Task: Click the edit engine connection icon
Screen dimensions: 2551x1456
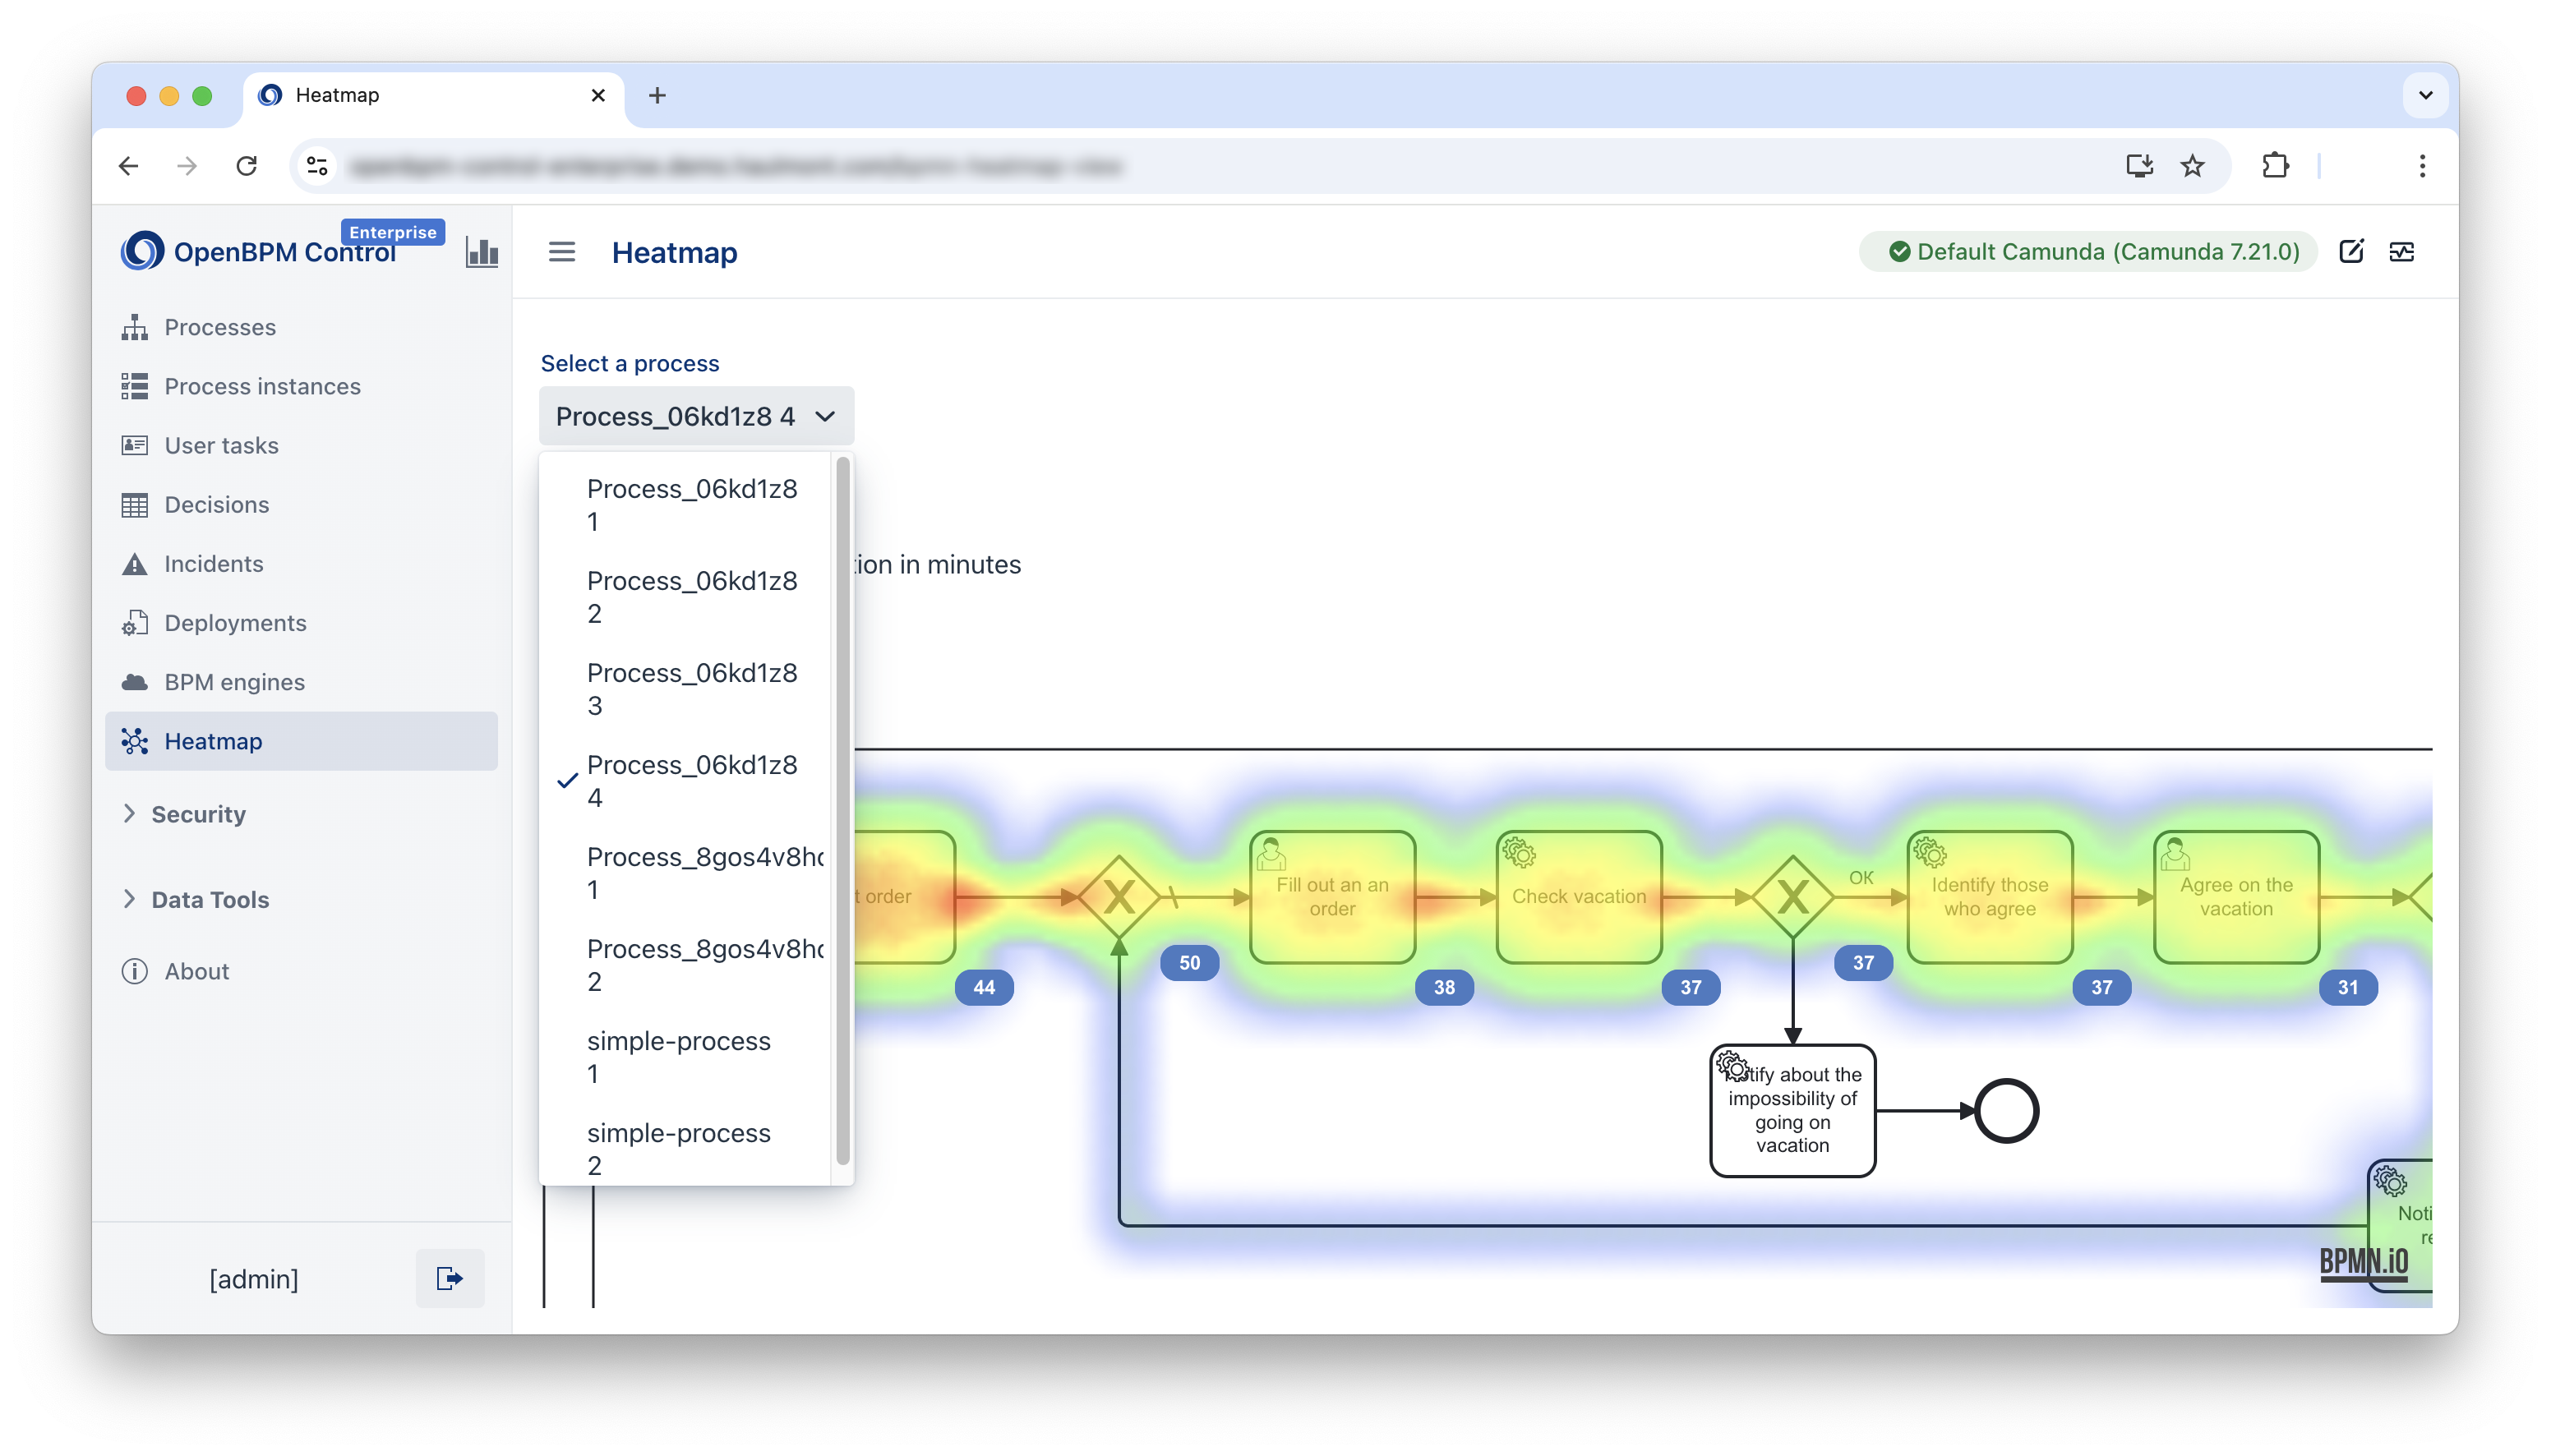Action: (x=2351, y=251)
